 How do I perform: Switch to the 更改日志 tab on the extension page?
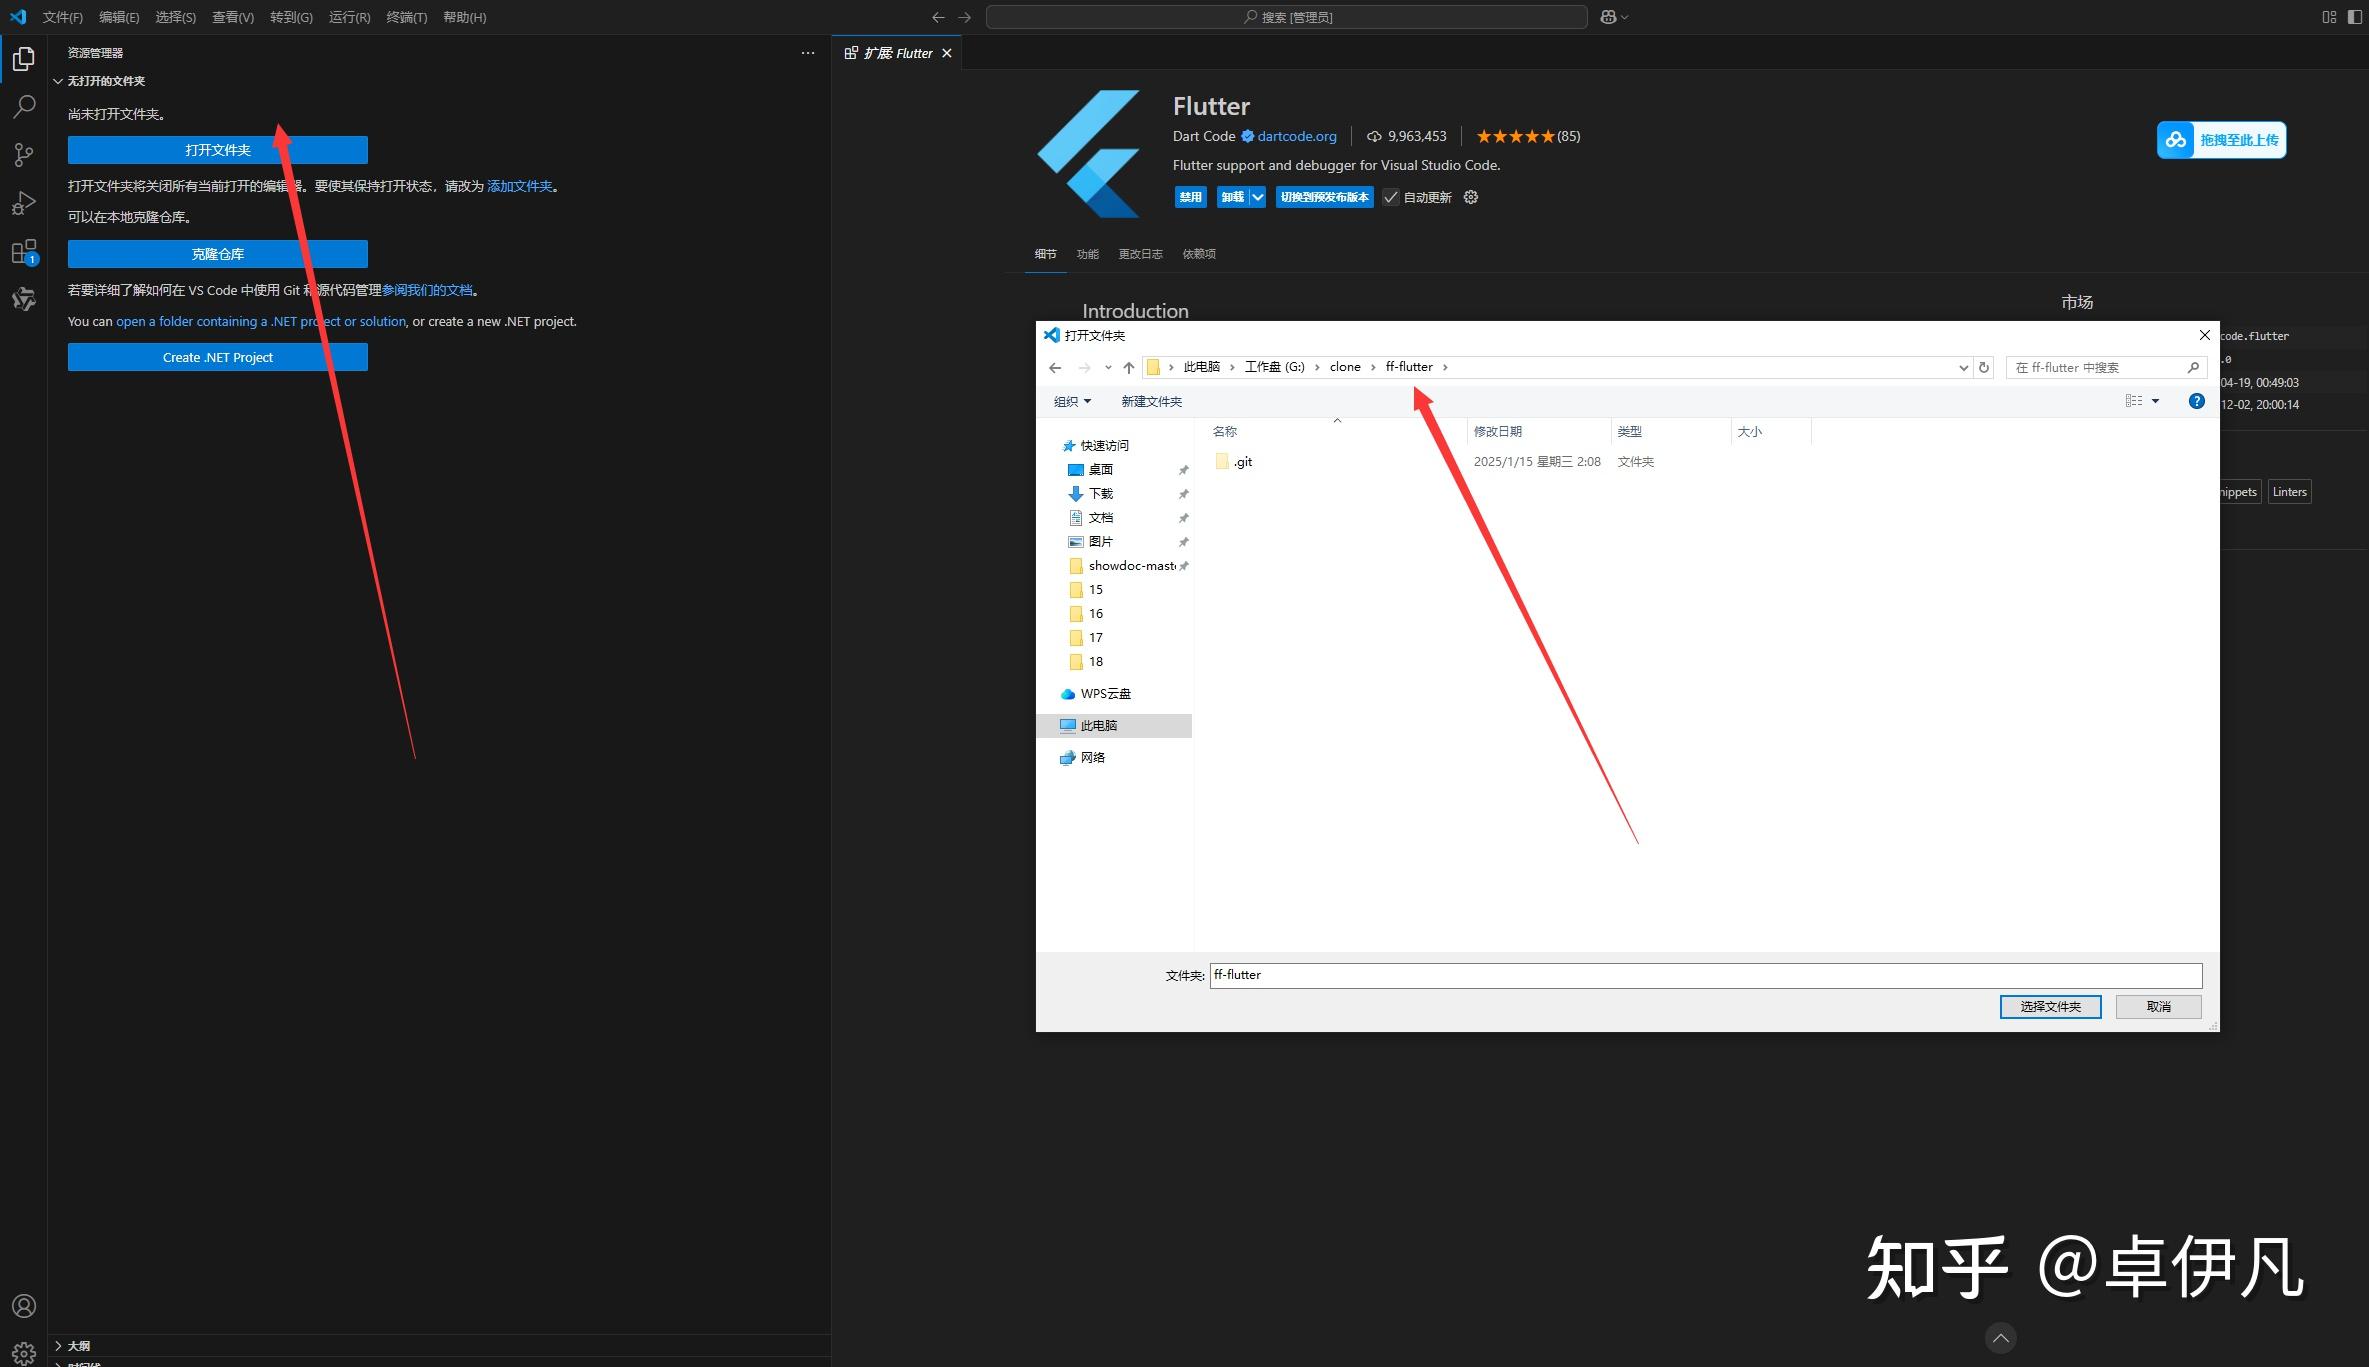pyautogui.click(x=1140, y=254)
